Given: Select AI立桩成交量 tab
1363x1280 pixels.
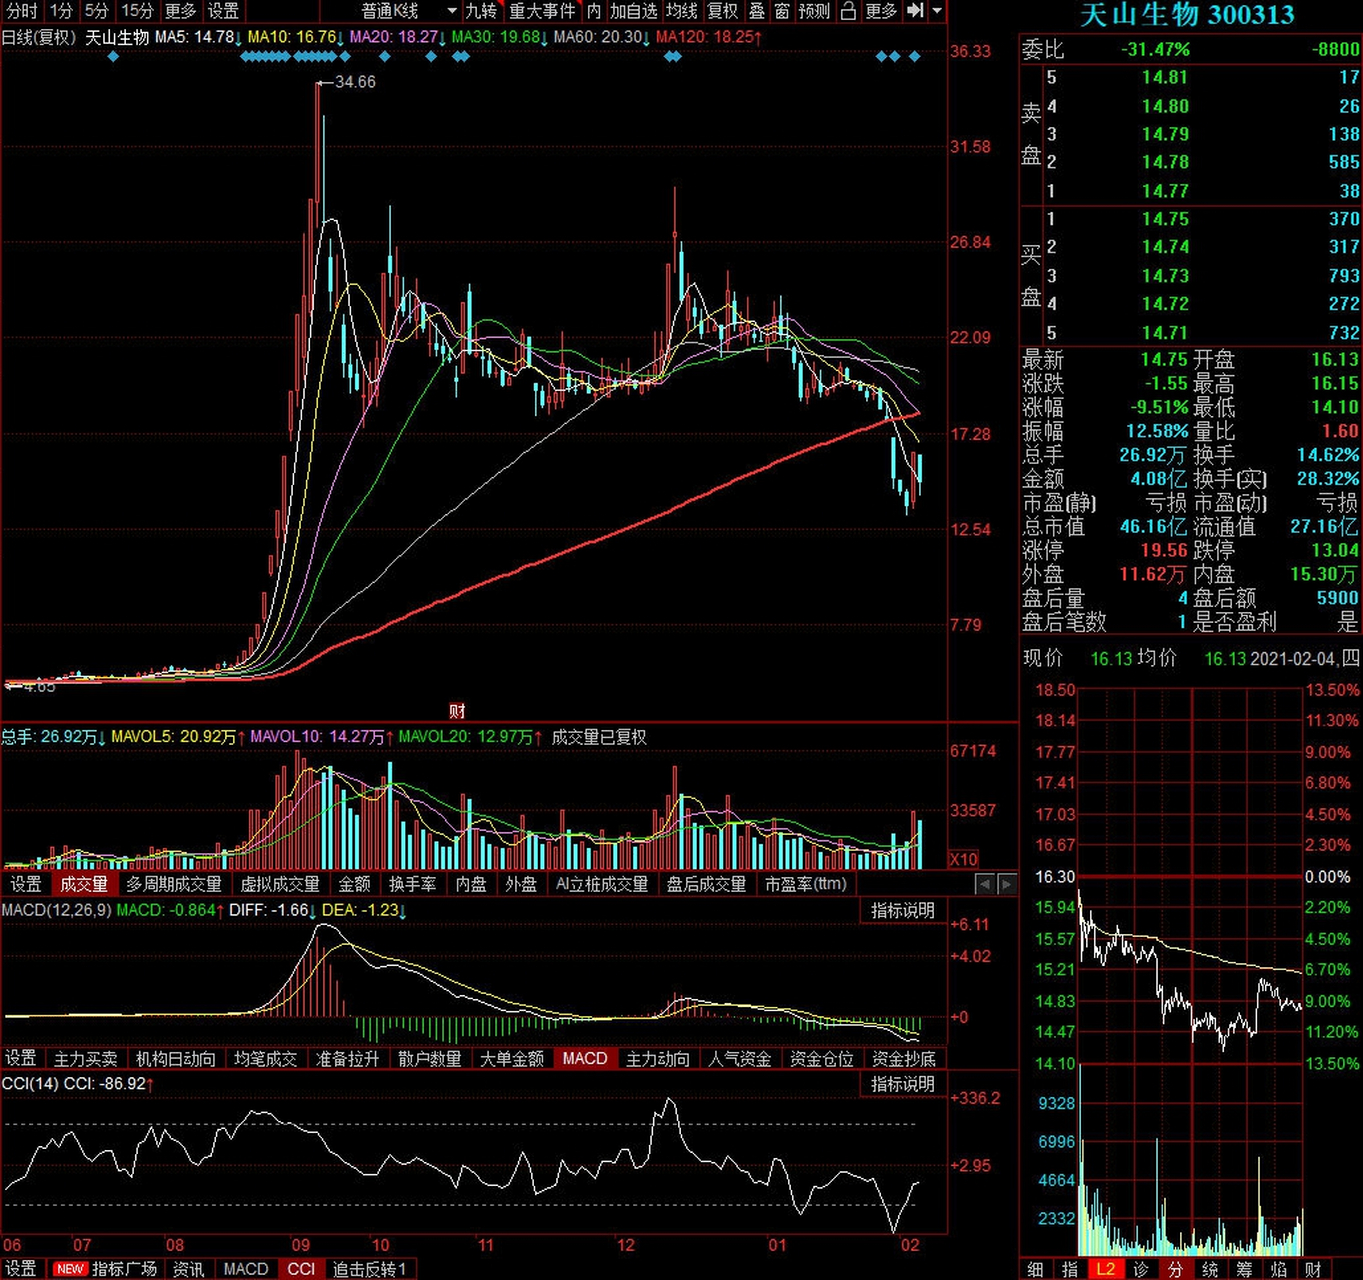Looking at the screenshot, I should (x=602, y=884).
